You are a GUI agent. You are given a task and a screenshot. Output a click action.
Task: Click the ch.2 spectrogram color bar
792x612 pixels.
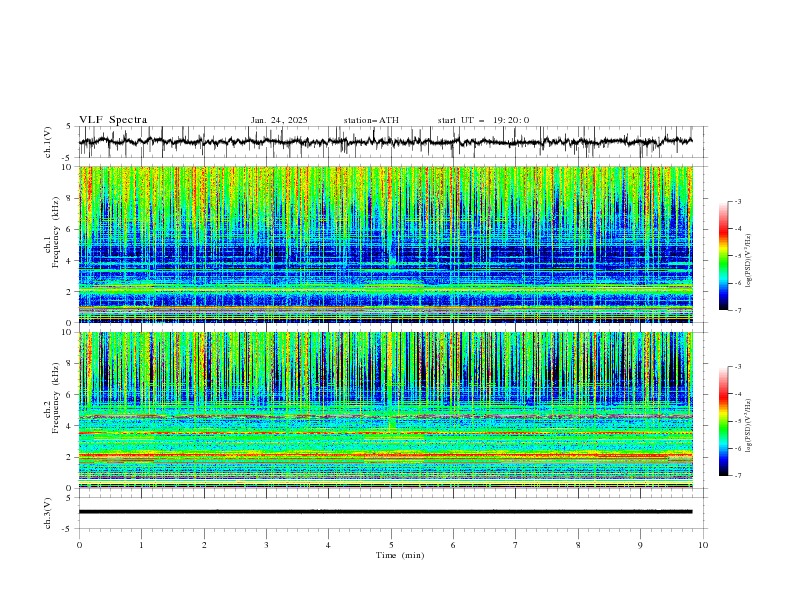point(723,421)
